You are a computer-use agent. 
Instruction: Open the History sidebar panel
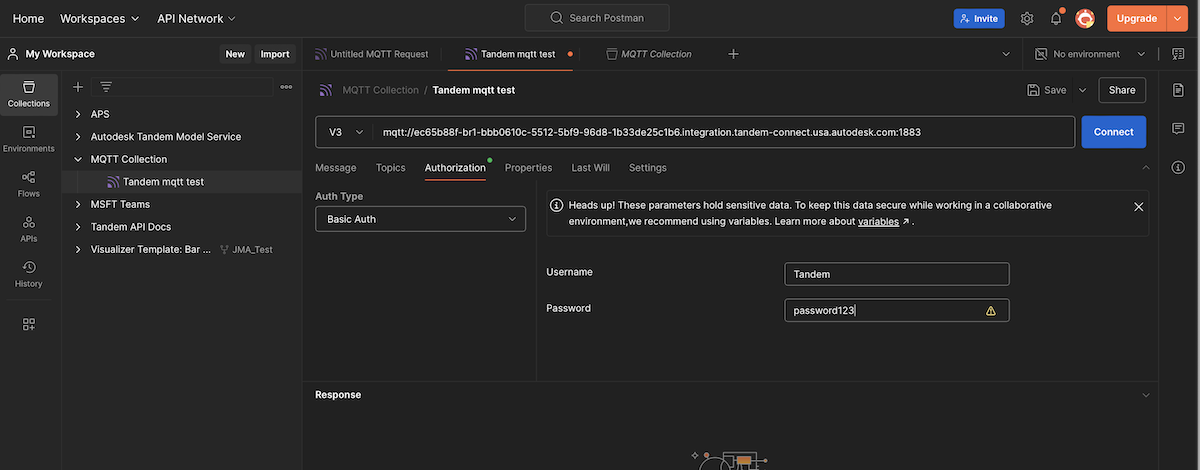[28, 273]
